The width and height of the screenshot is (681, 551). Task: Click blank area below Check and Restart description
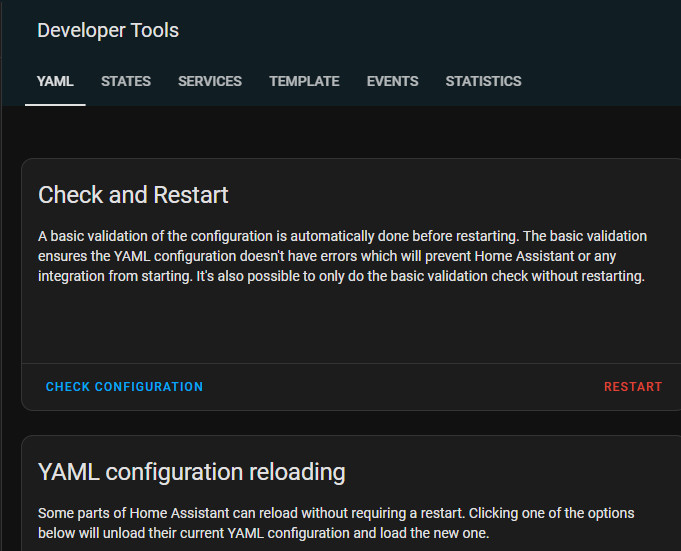tap(340, 325)
